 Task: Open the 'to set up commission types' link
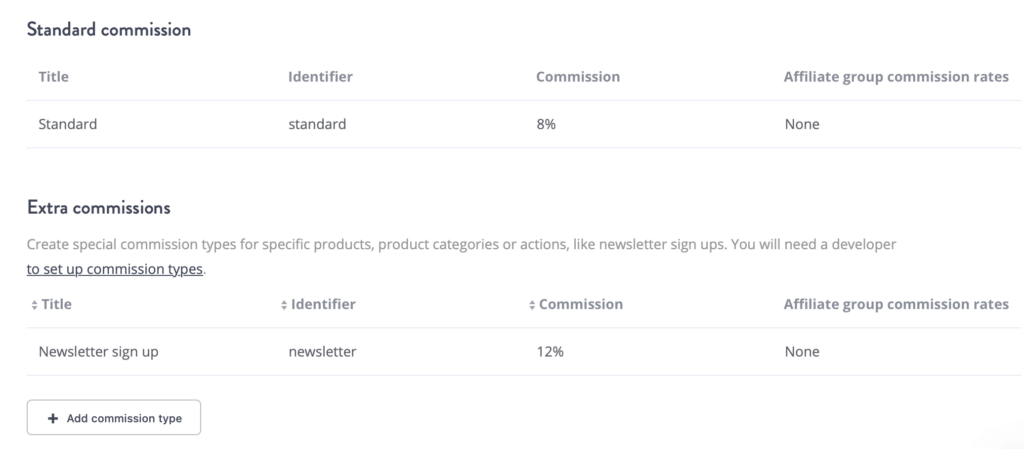pos(115,270)
